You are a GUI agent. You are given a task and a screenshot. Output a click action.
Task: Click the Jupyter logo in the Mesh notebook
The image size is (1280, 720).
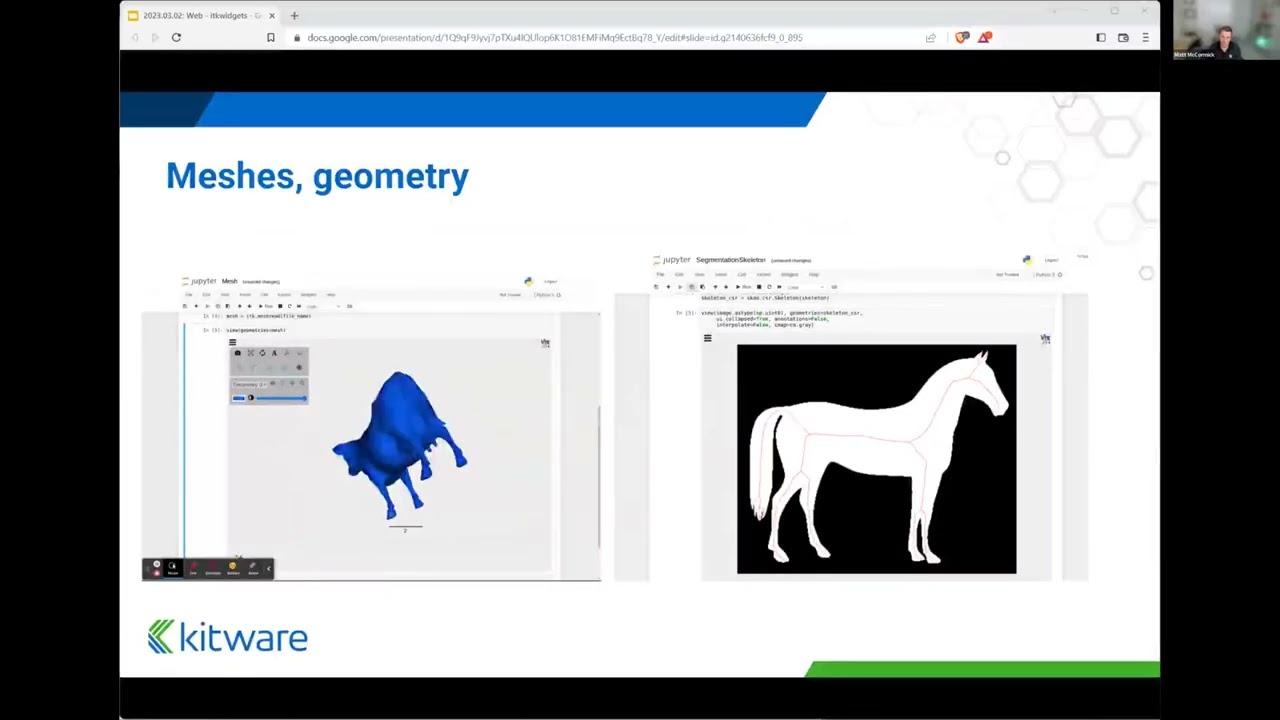[198, 281]
